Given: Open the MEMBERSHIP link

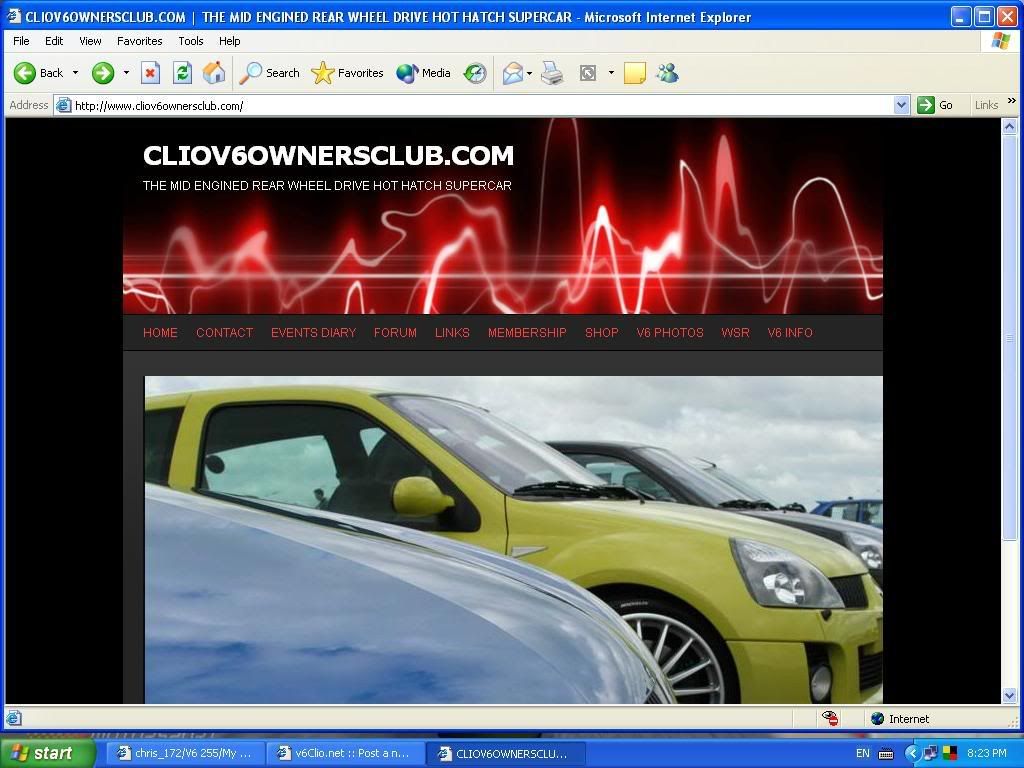Looking at the screenshot, I should [527, 332].
